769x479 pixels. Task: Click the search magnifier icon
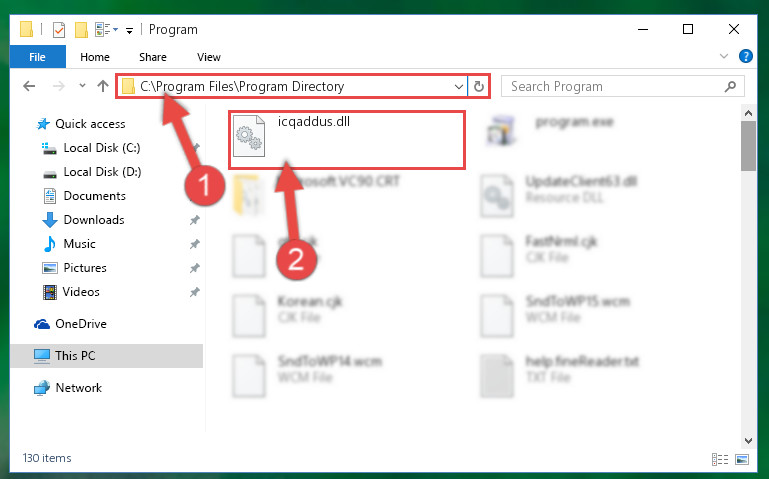[x=730, y=86]
